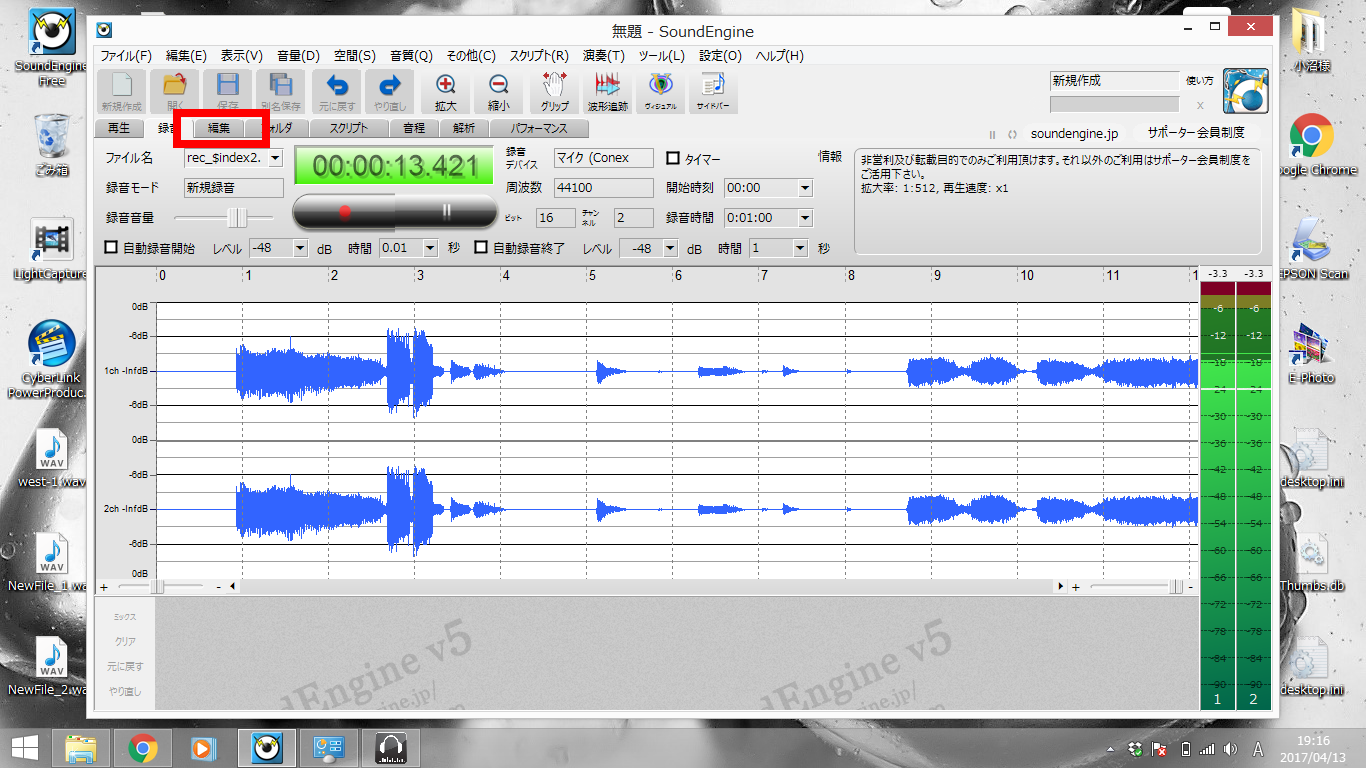Viewport: 1366px width, 768px height.
Task: Click the headphones app taskbar icon
Action: coord(389,748)
